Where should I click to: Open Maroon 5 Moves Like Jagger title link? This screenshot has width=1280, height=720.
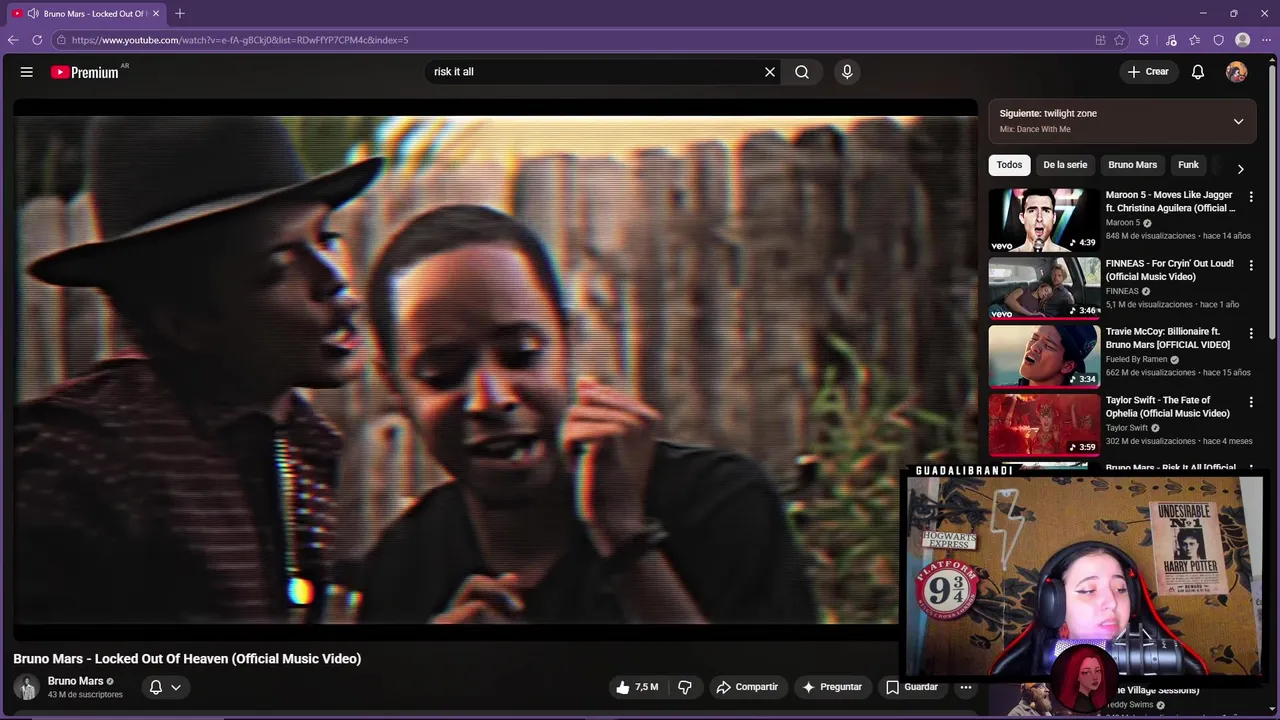(1170, 201)
